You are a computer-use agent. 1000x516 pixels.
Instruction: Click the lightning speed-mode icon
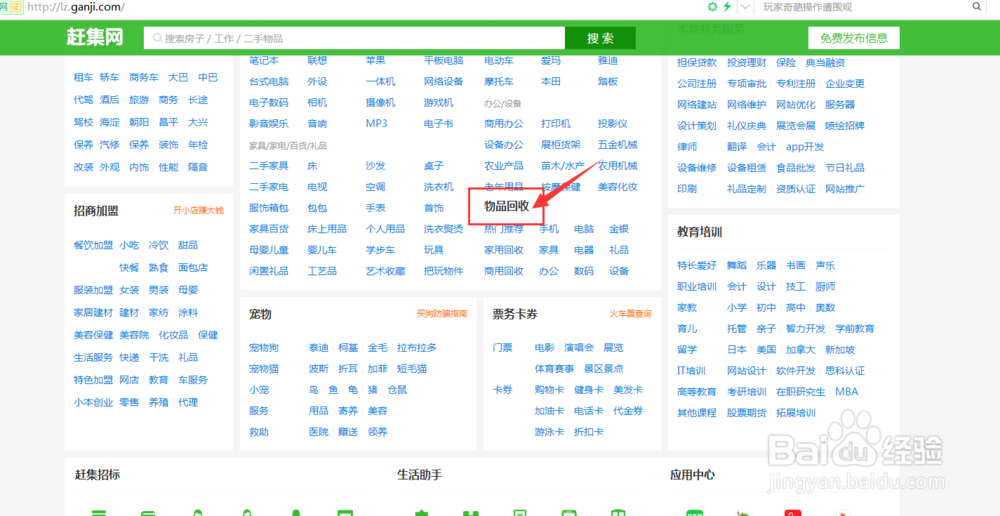coord(727,7)
